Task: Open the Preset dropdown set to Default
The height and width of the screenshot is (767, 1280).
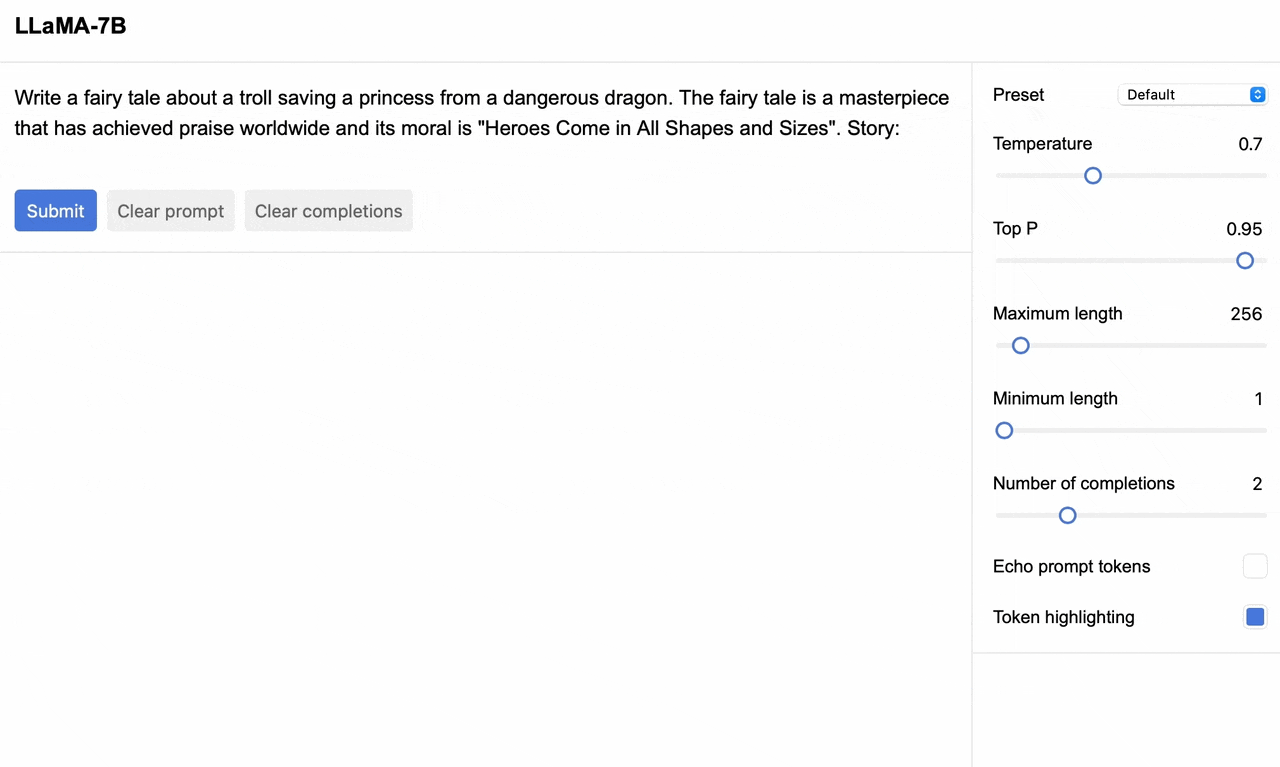Action: 1192,95
